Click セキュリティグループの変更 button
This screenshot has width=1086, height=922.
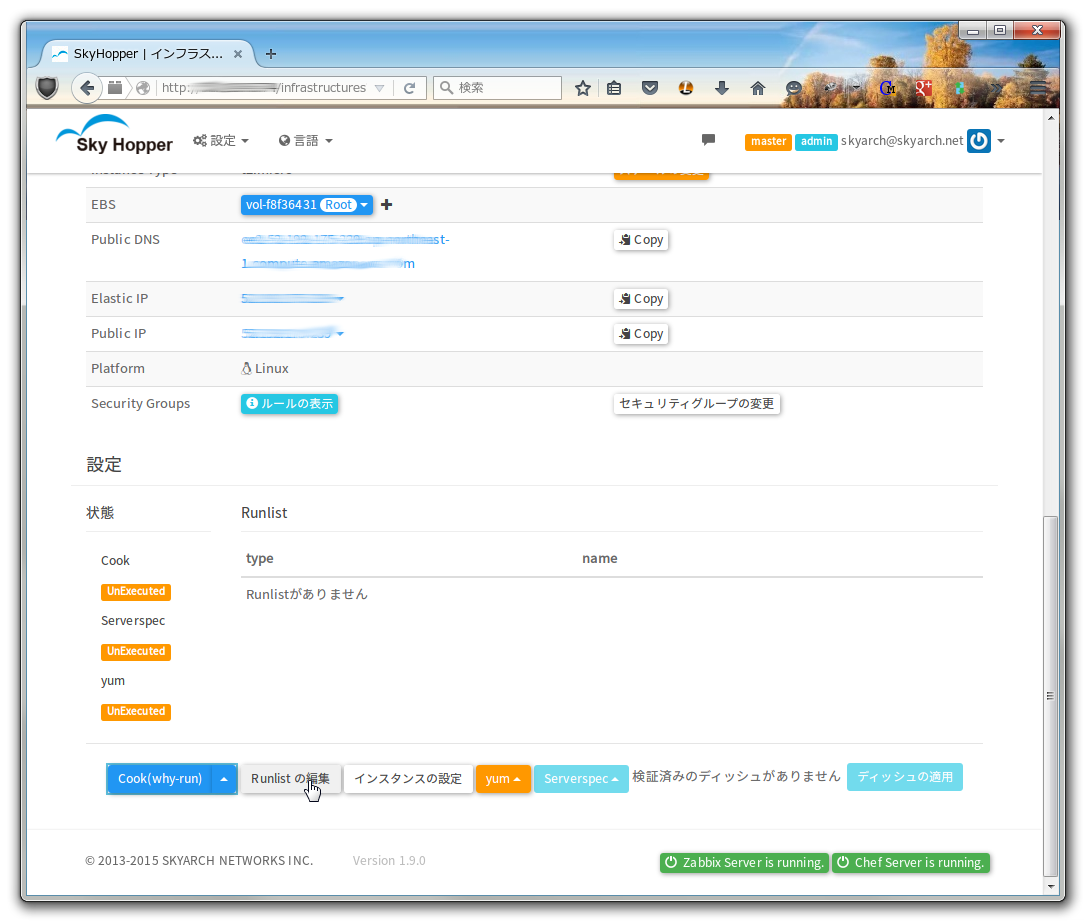point(697,404)
